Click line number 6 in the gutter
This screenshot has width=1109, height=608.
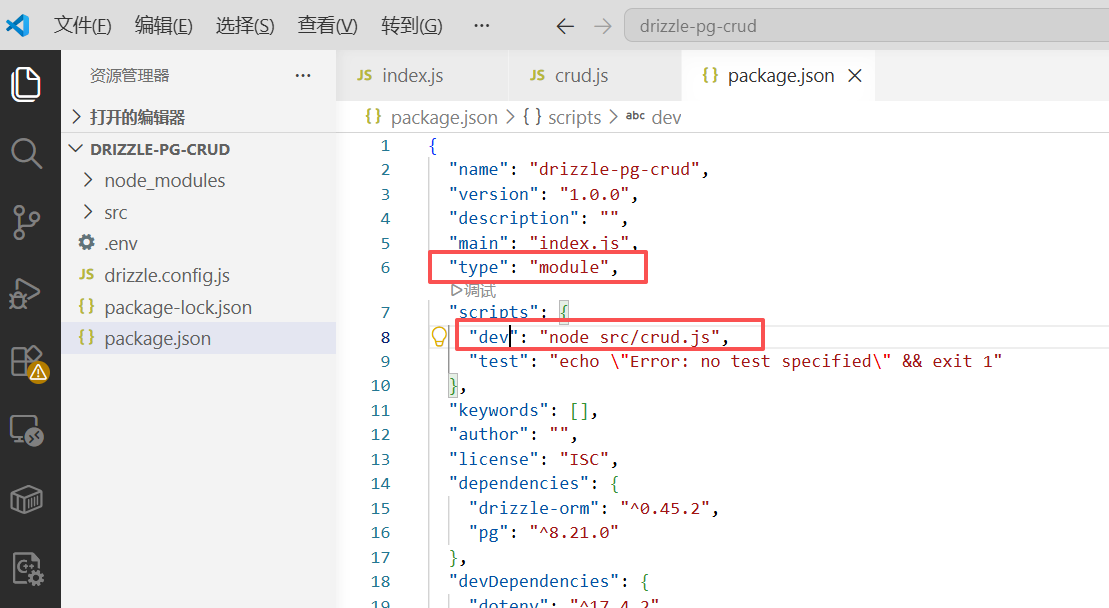point(385,267)
